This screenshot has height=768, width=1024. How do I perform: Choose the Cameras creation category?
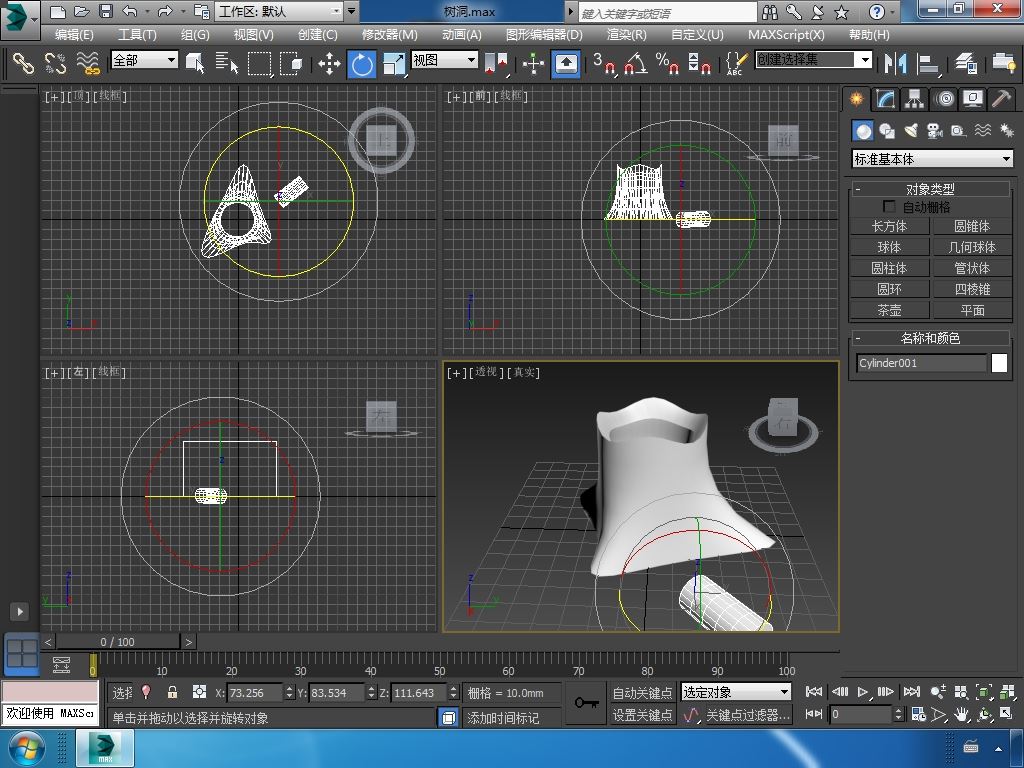[935, 131]
